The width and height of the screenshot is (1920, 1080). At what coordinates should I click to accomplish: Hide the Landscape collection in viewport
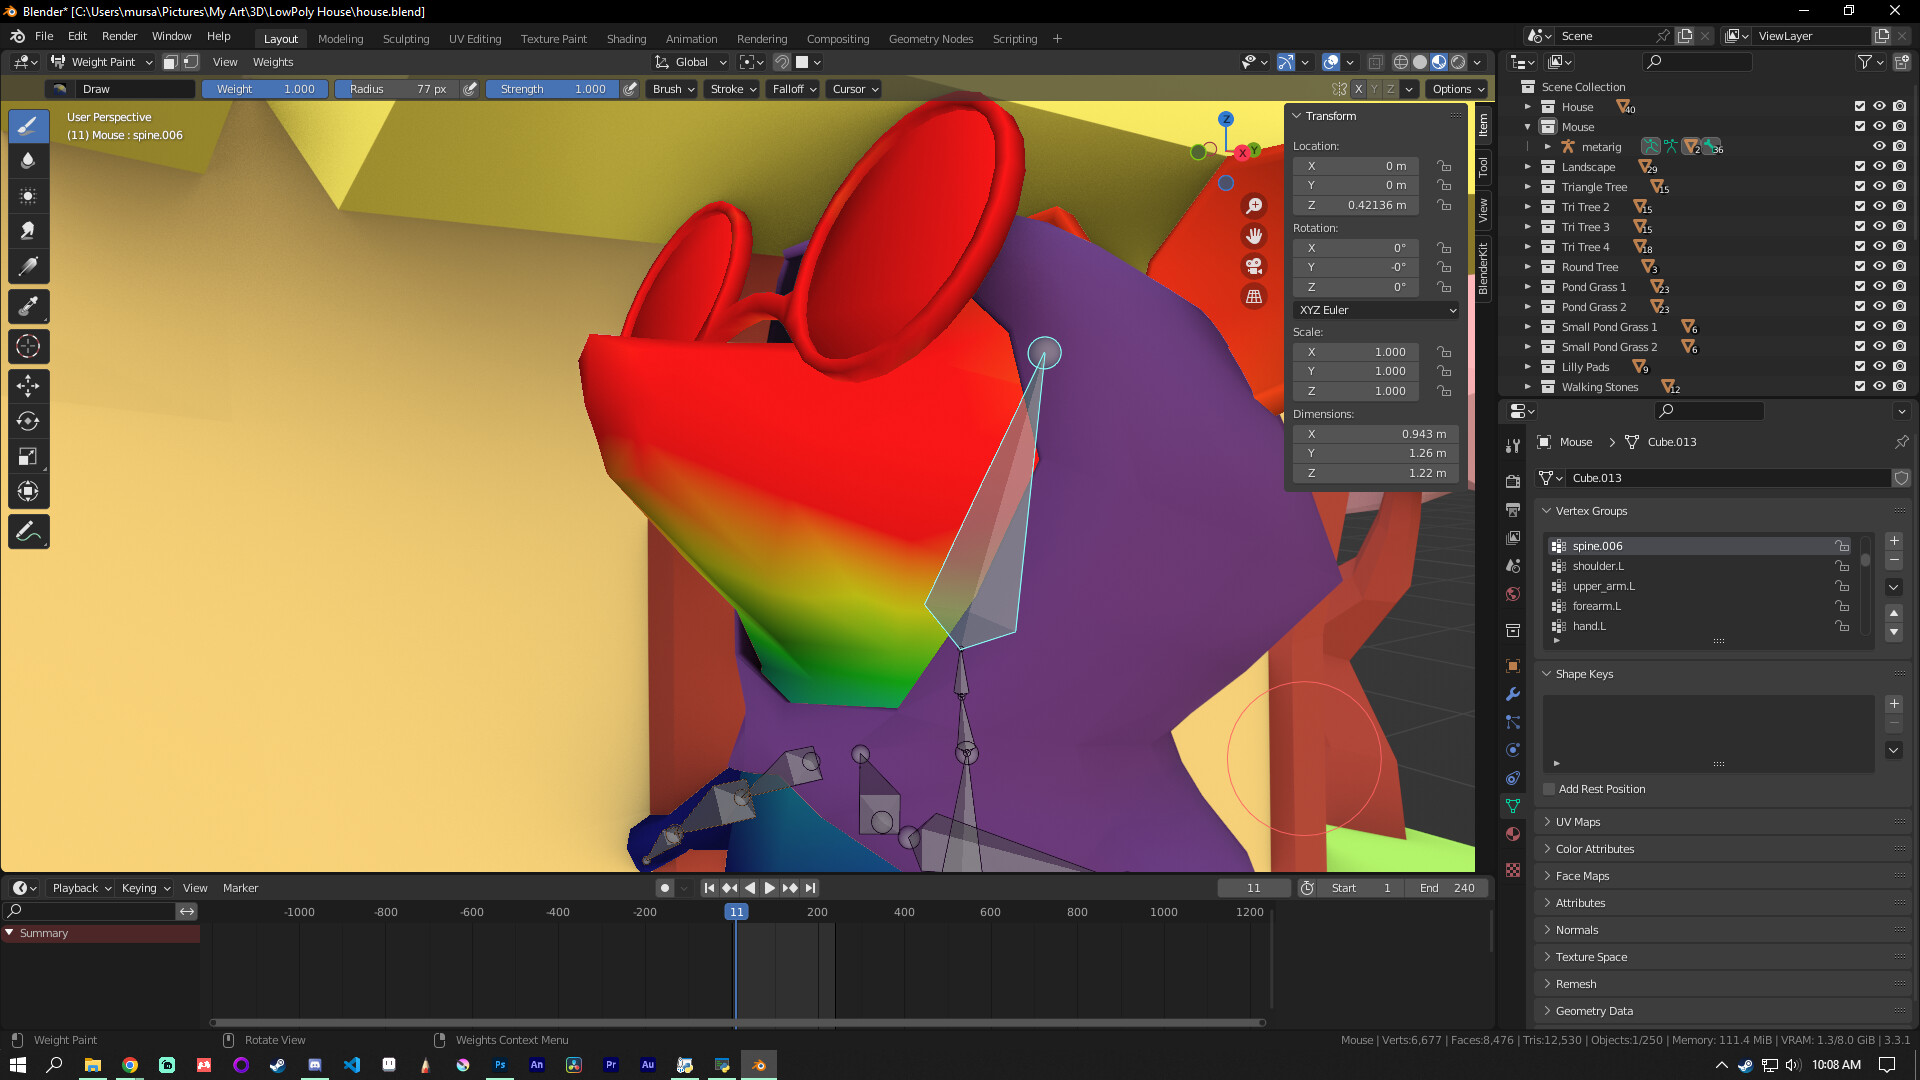pyautogui.click(x=1879, y=167)
